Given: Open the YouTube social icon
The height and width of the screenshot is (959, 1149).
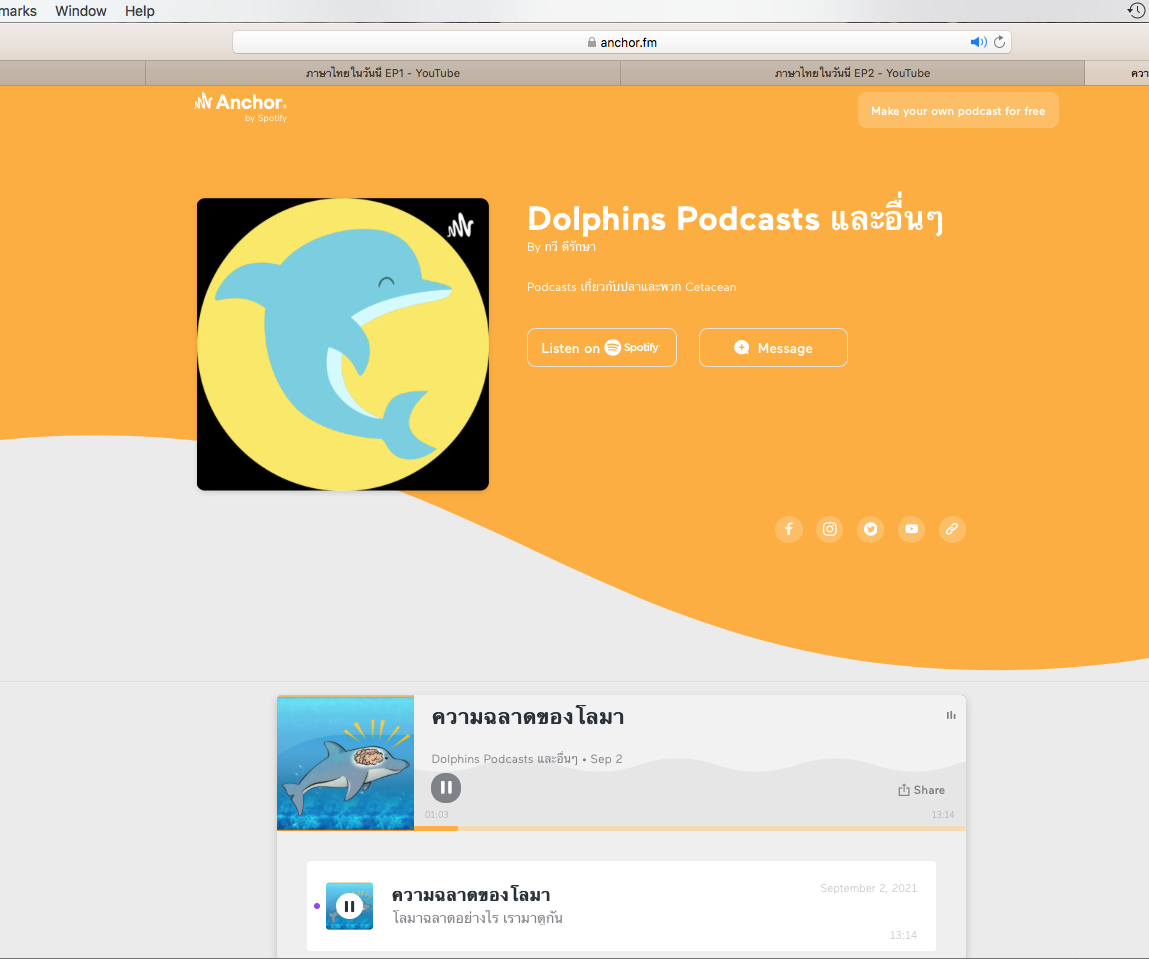Looking at the screenshot, I should (x=912, y=529).
